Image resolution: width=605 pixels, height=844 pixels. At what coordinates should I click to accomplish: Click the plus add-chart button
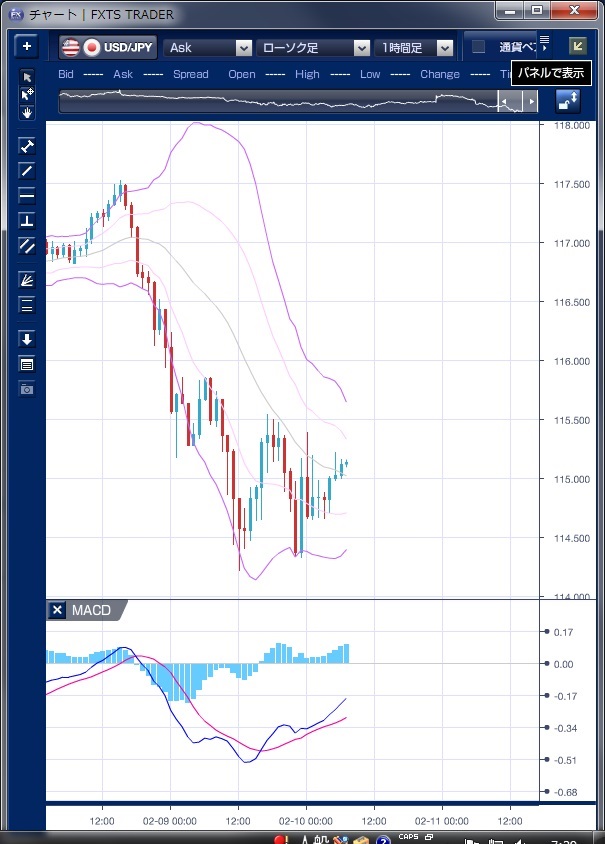coord(26,47)
